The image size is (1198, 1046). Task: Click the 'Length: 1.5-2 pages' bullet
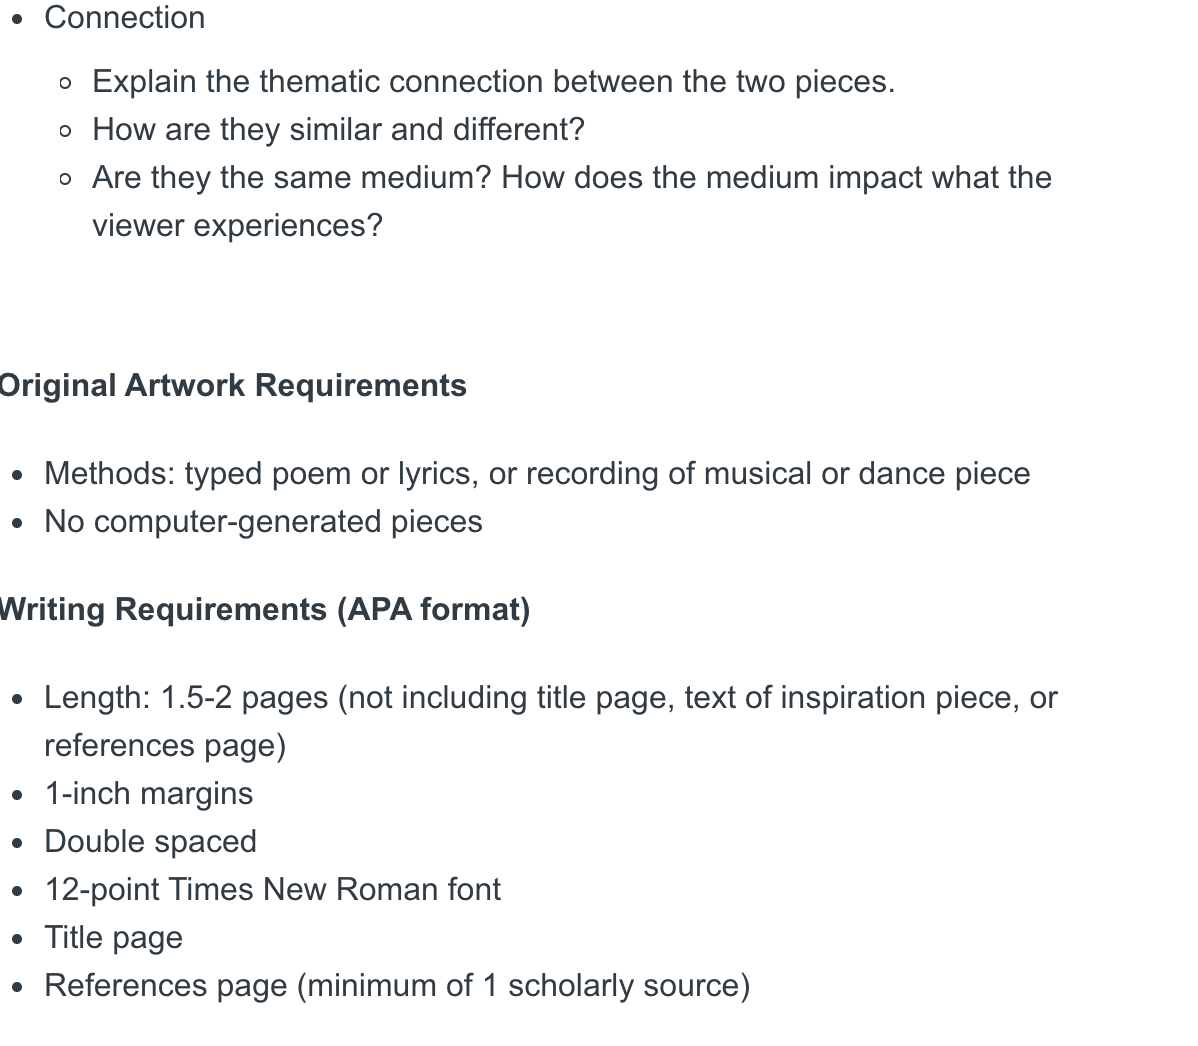click(x=551, y=698)
